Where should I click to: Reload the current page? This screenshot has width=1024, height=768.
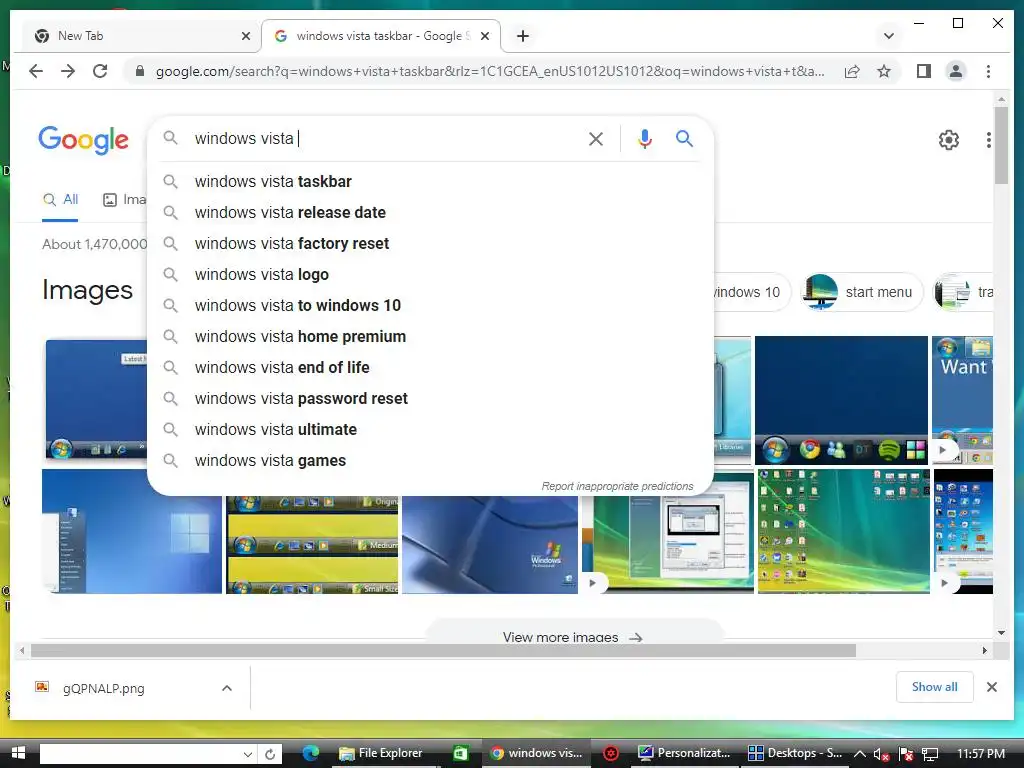point(100,71)
